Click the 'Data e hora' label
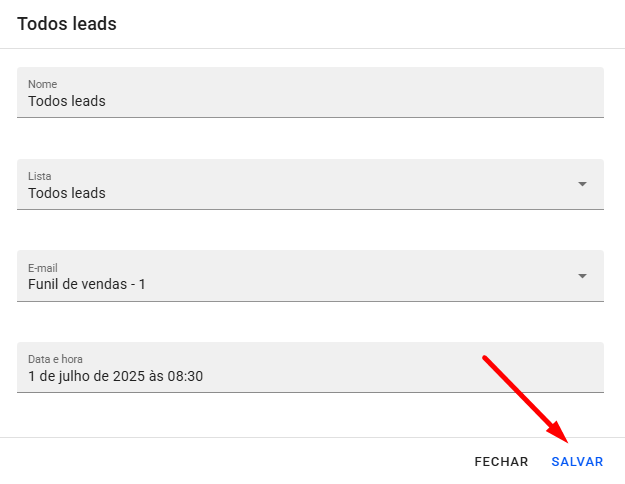 pyautogui.click(x=55, y=360)
